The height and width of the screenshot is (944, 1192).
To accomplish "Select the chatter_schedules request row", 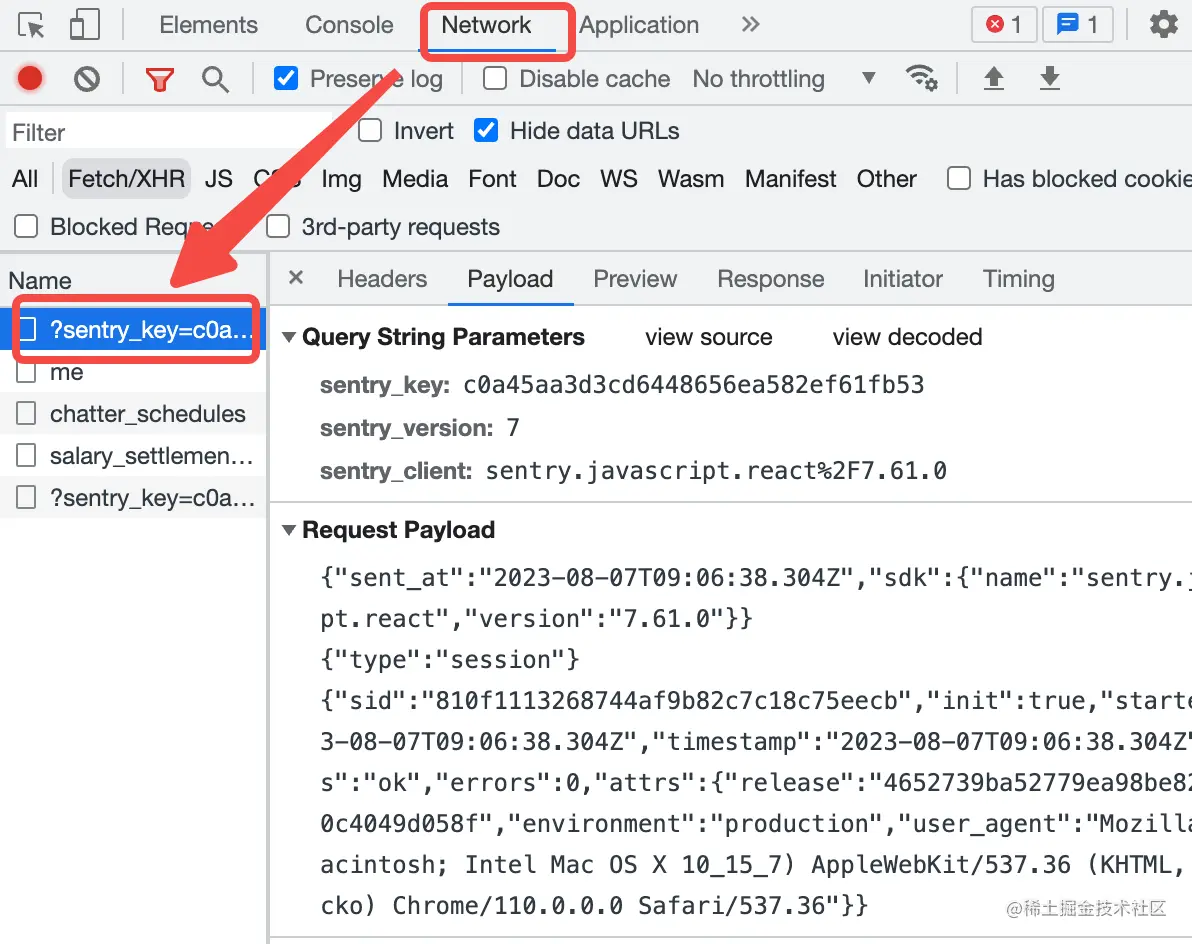I will (133, 413).
